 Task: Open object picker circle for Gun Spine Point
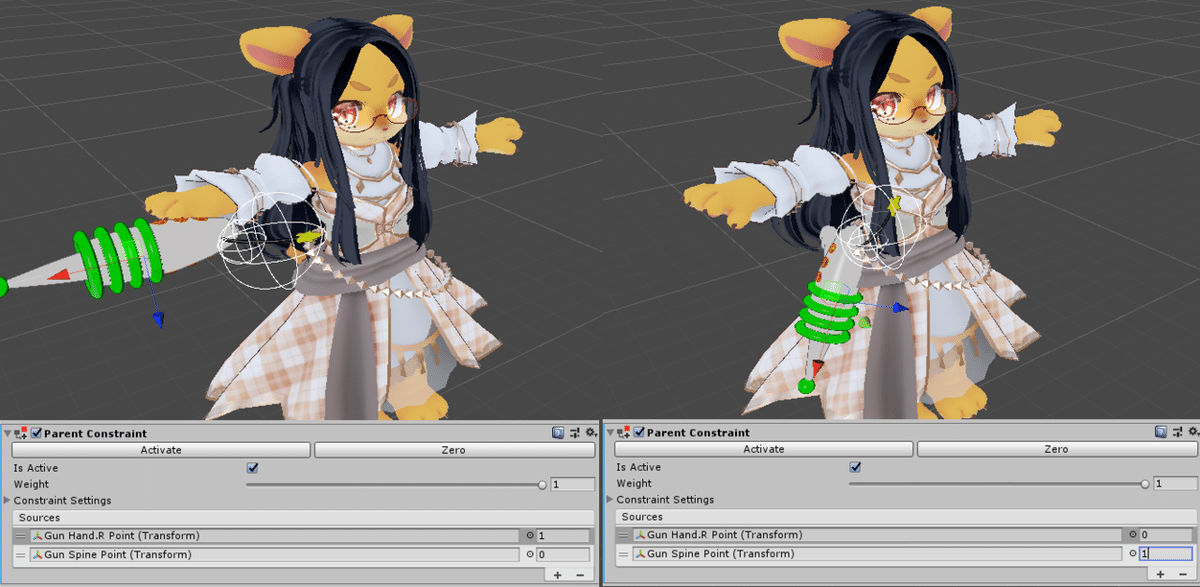pos(528,554)
